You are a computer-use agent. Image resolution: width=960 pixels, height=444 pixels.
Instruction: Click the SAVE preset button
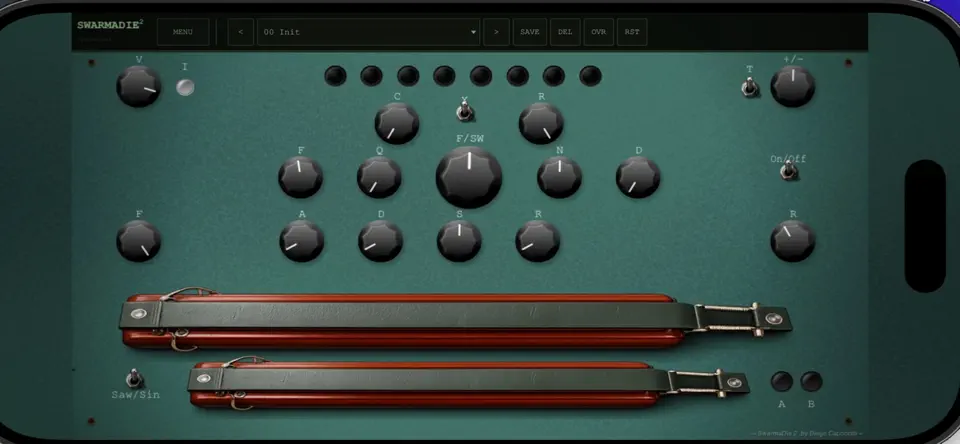coord(530,32)
